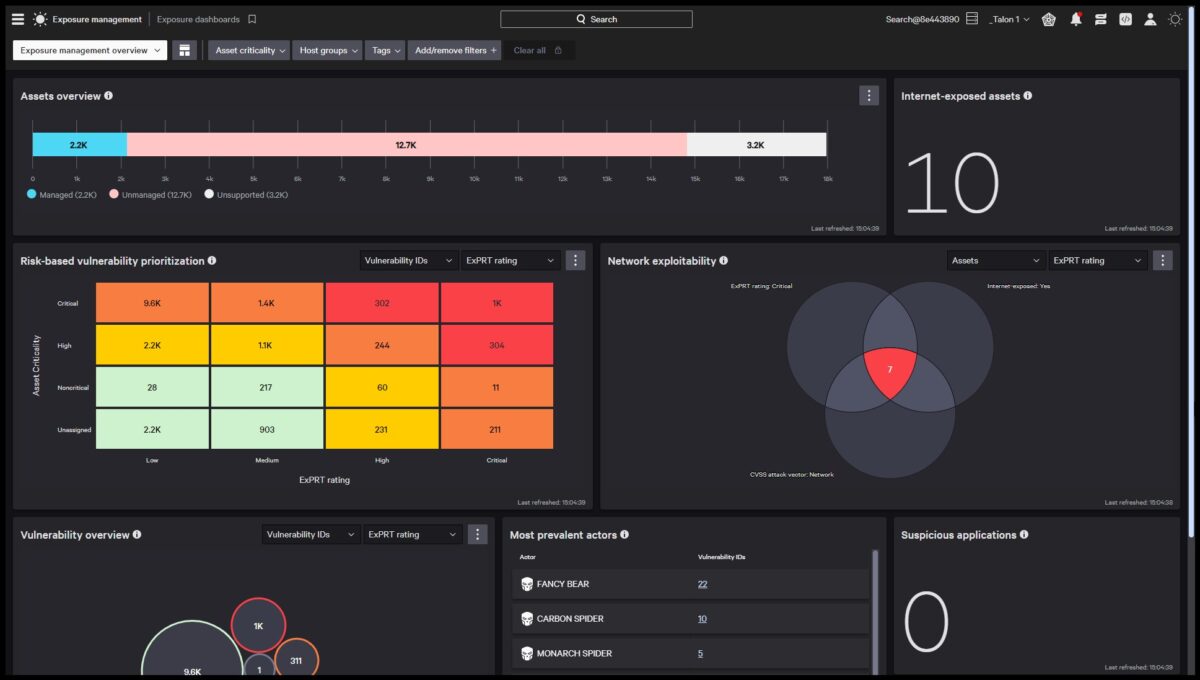Viewport: 1200px width, 680px height.
Task: Toggle Unsupported (3.2K) legend entry
Action: tap(246, 194)
